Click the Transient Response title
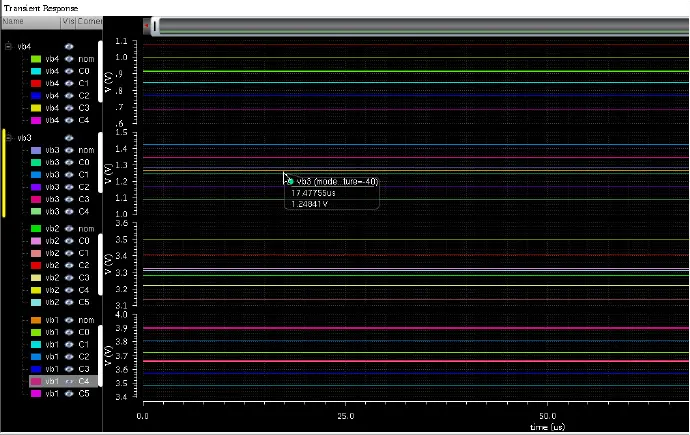 point(41,8)
